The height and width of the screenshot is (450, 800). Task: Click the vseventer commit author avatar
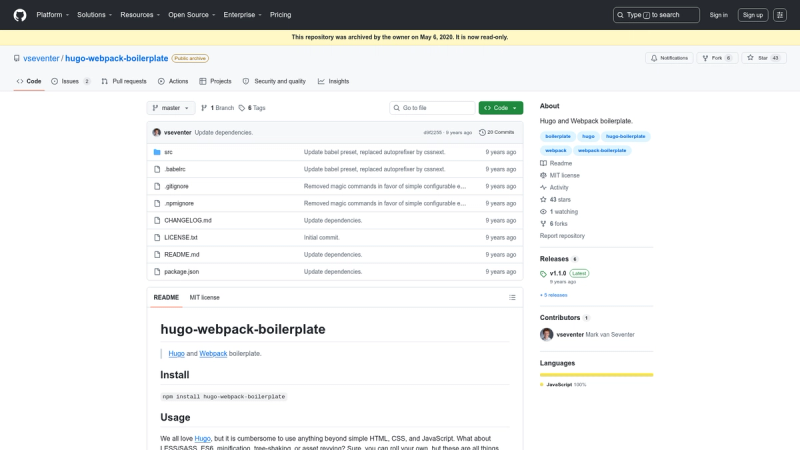[157, 132]
